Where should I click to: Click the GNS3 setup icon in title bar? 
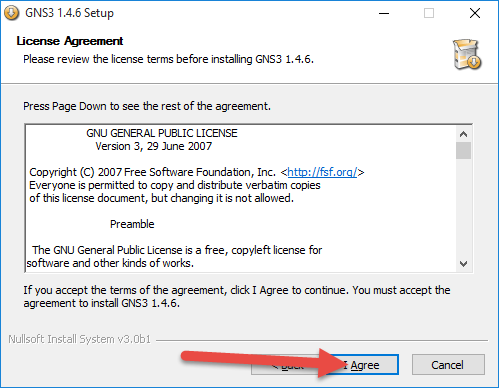[11, 13]
